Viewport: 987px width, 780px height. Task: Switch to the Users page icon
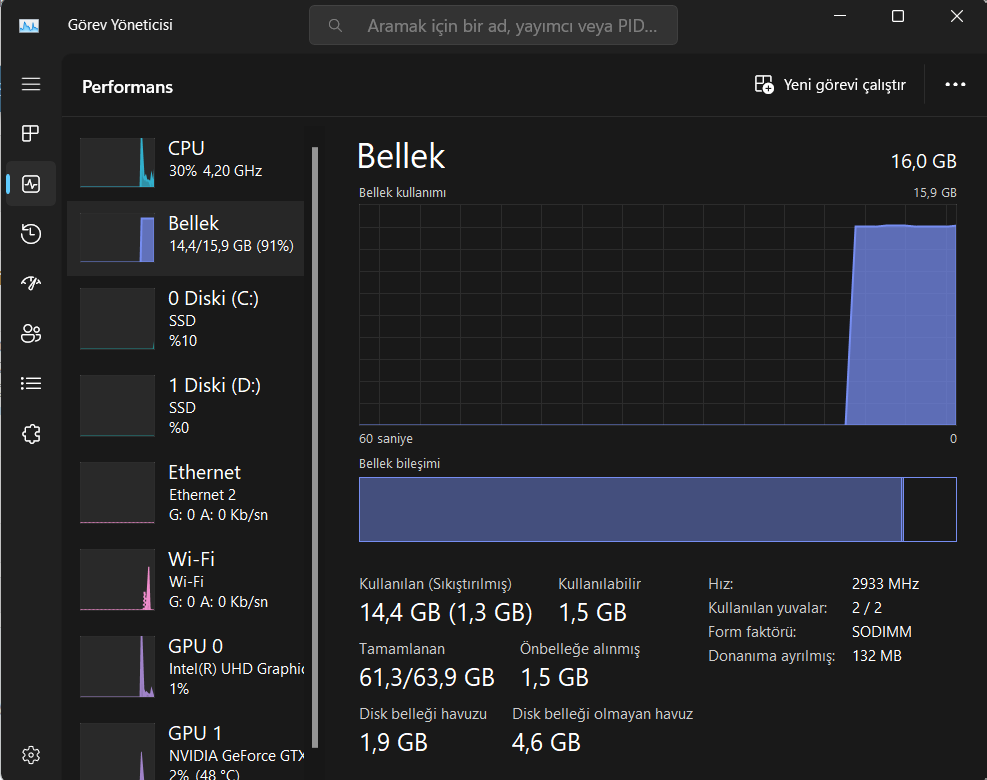[31, 333]
